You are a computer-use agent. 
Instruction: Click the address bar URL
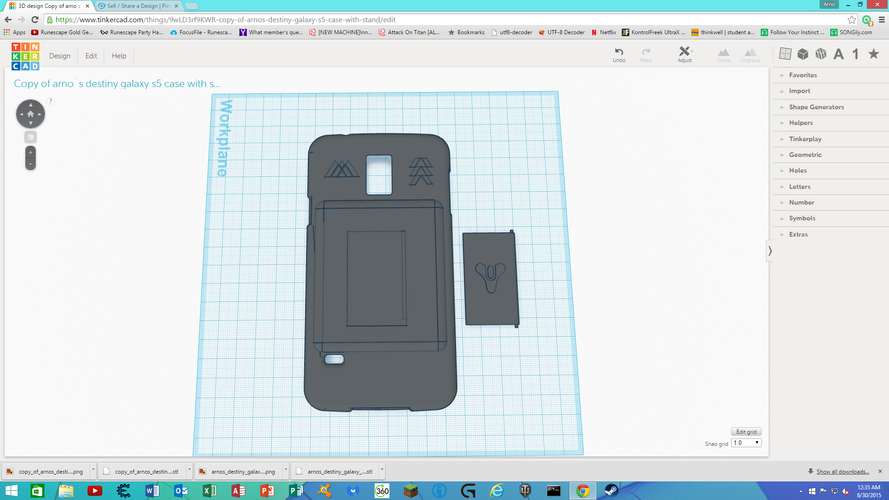pyautogui.click(x=225, y=20)
